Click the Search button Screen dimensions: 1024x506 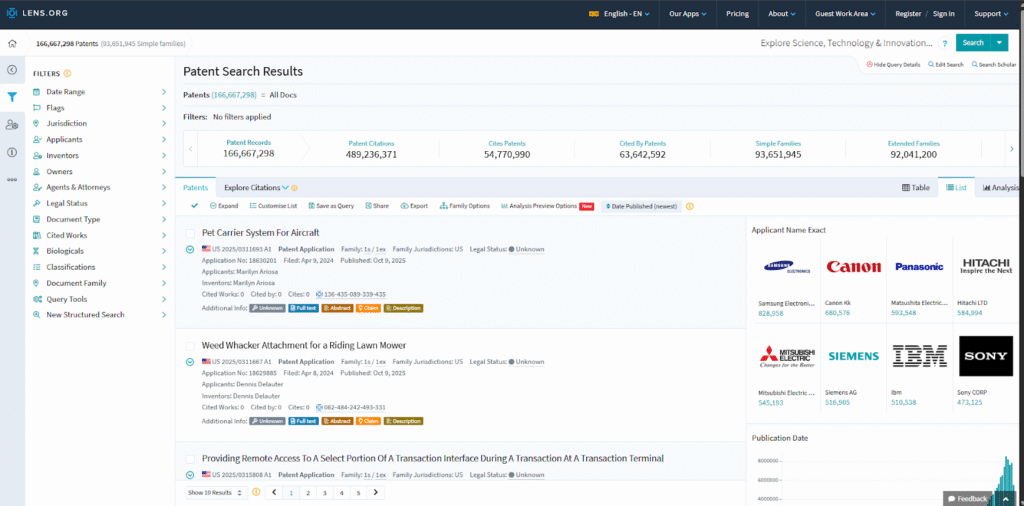click(973, 42)
